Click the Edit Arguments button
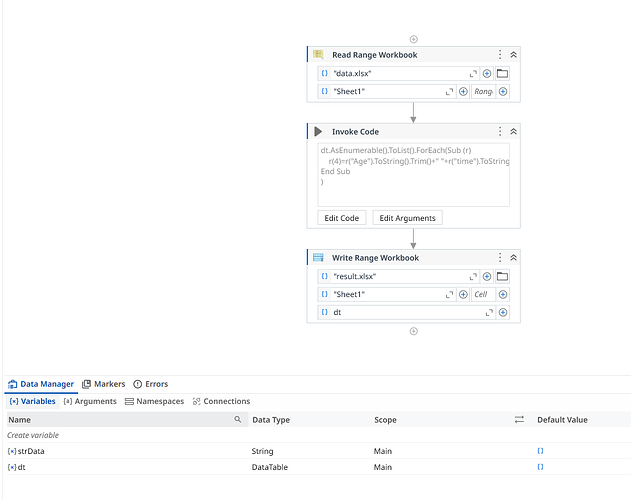 pyautogui.click(x=407, y=218)
